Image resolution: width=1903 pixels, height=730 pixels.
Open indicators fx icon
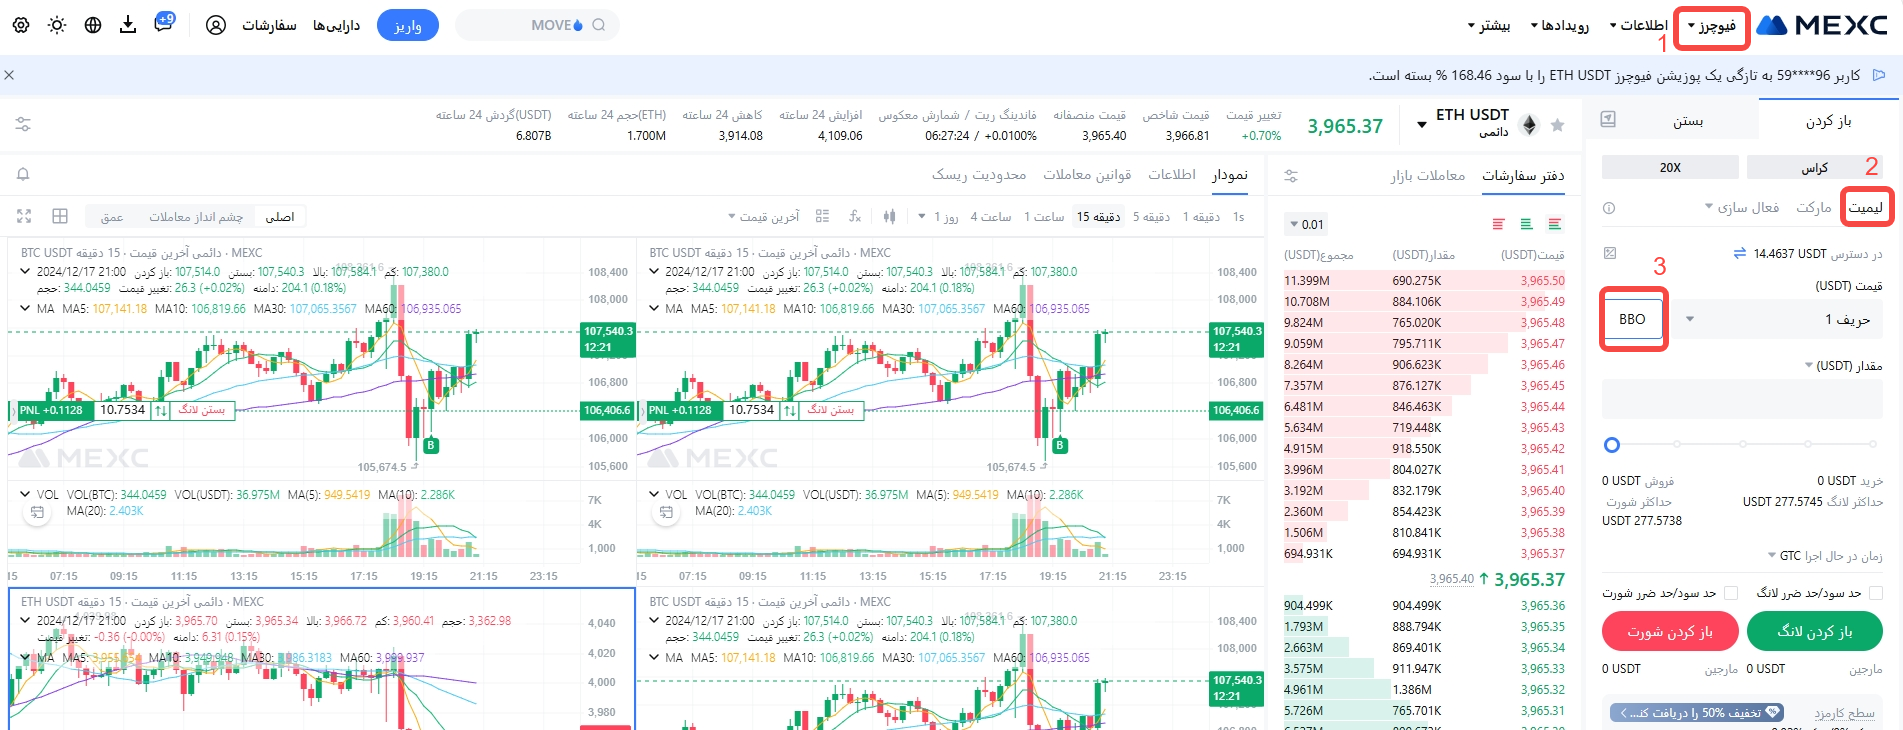[x=855, y=216]
